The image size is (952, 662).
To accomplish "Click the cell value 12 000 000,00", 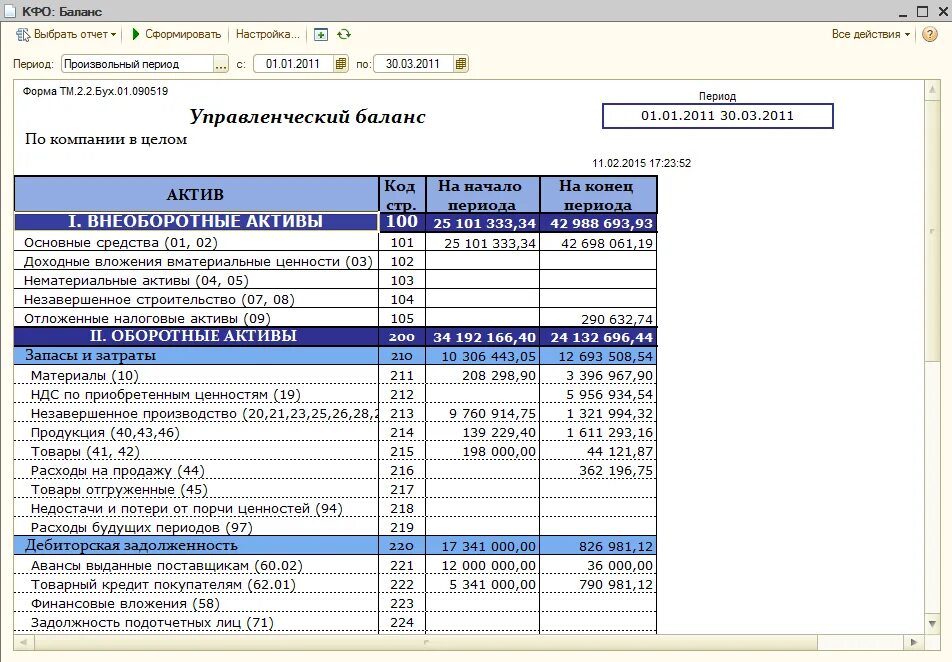I will [483, 565].
